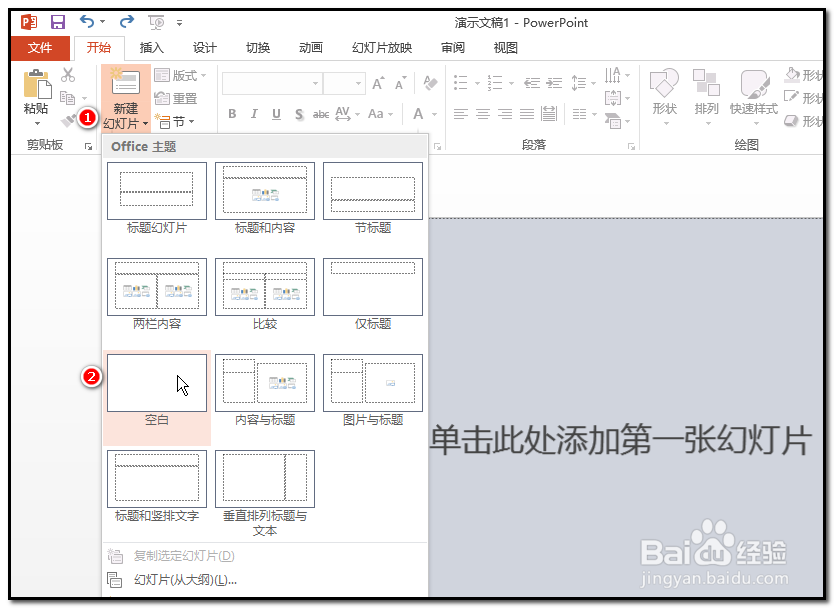
Task: Click the Convert to SmartArt icon
Action: (613, 121)
